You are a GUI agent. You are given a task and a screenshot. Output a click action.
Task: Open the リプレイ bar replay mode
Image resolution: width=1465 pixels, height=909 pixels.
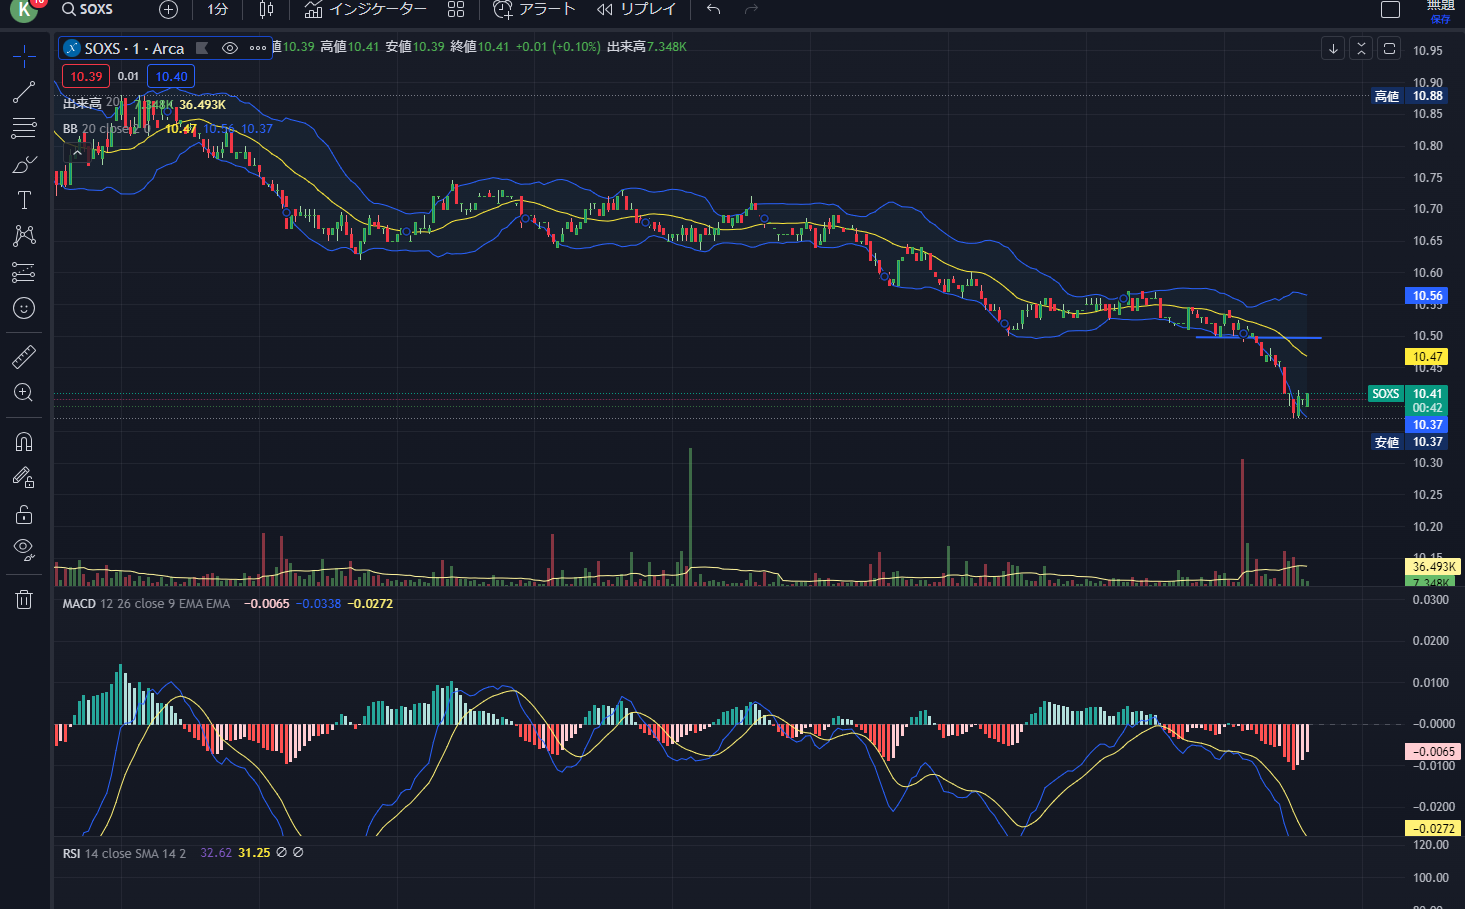pyautogui.click(x=636, y=10)
